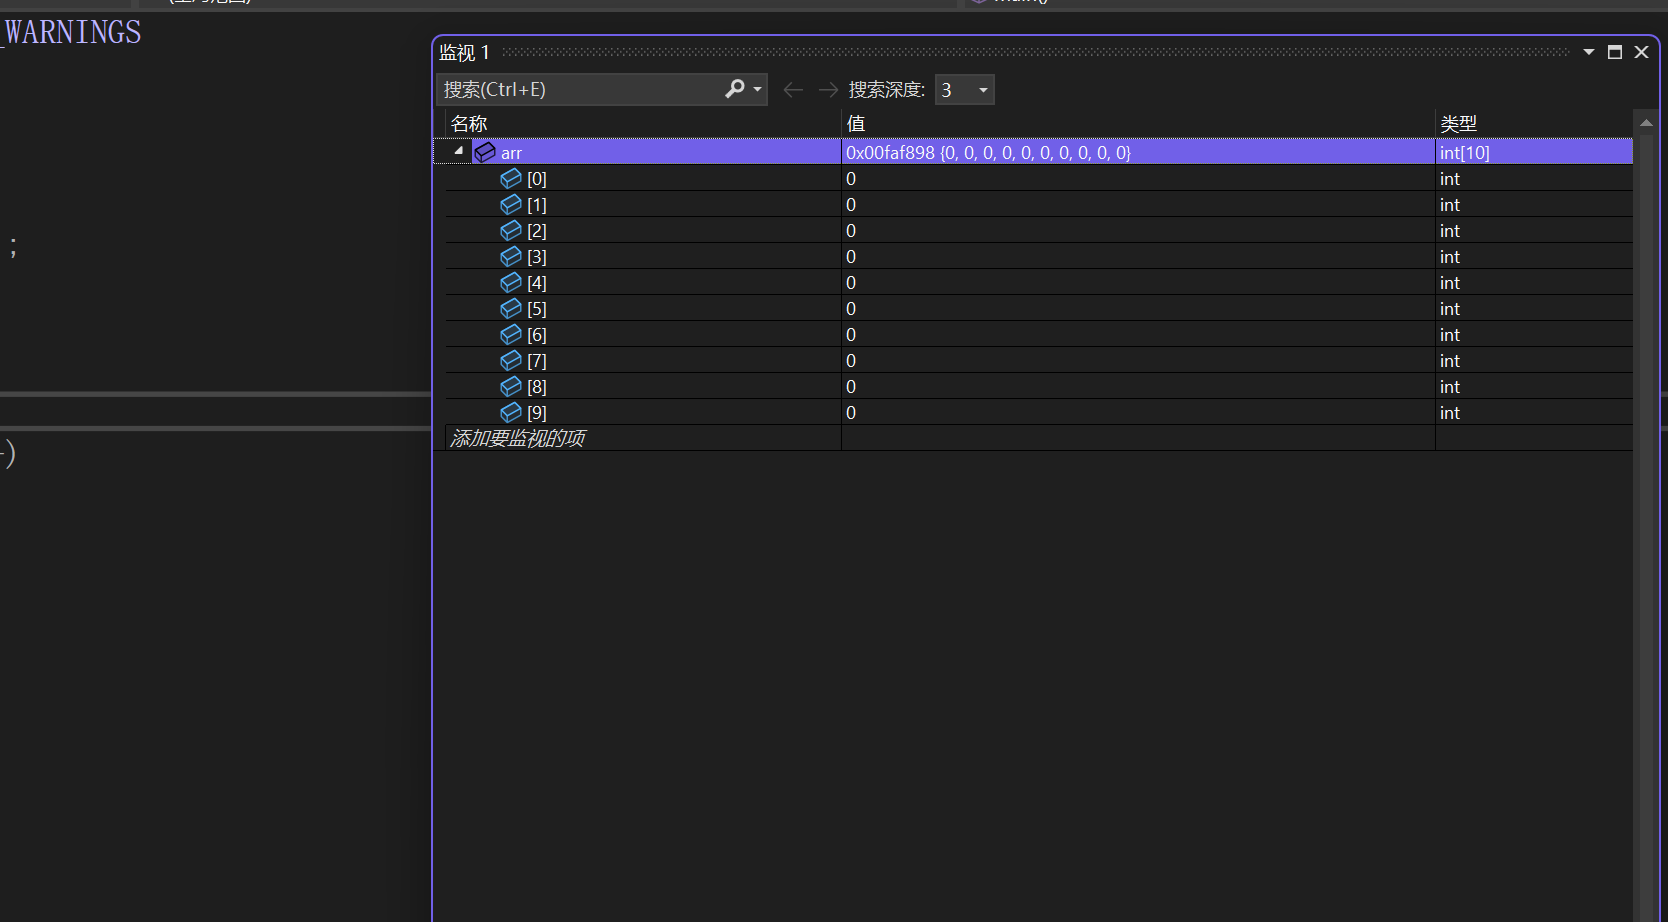Viewport: 1668px width, 922px height.
Task: Click the value cell of element [5]
Action: click(x=1138, y=309)
